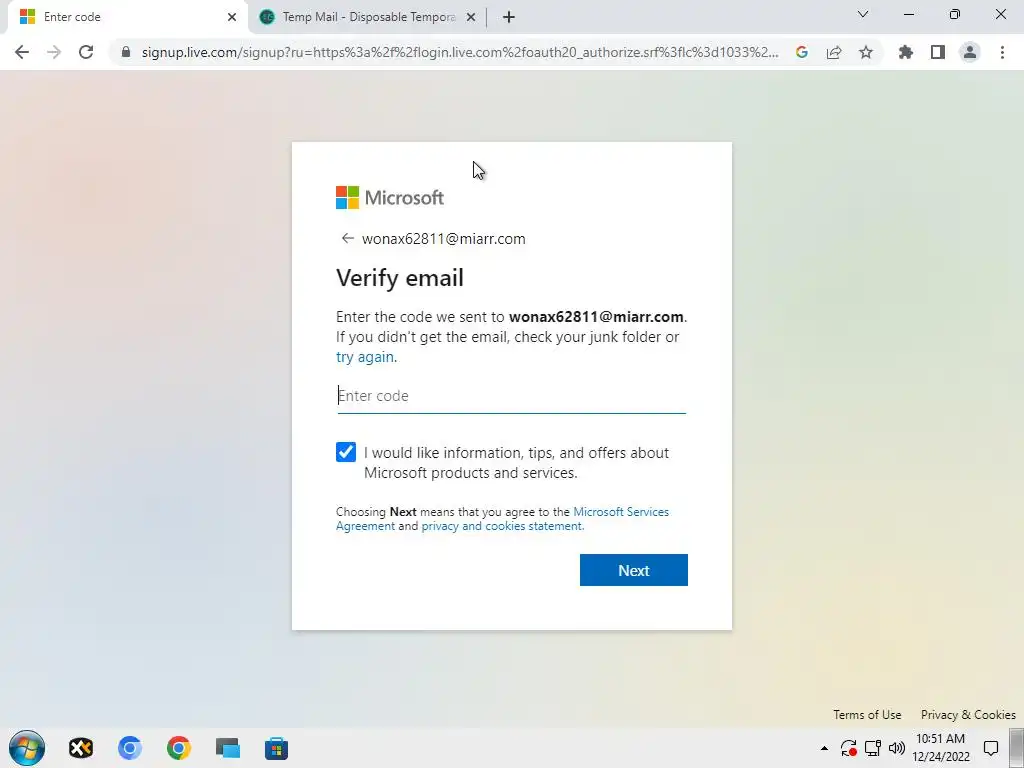
Task: Click the try again link
Action: tap(365, 357)
